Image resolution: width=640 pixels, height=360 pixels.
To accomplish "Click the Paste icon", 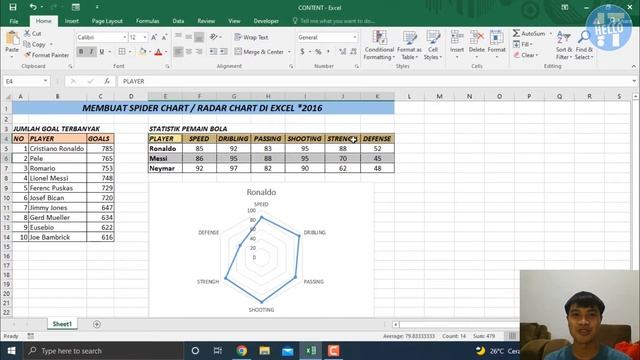I will coord(12,39).
